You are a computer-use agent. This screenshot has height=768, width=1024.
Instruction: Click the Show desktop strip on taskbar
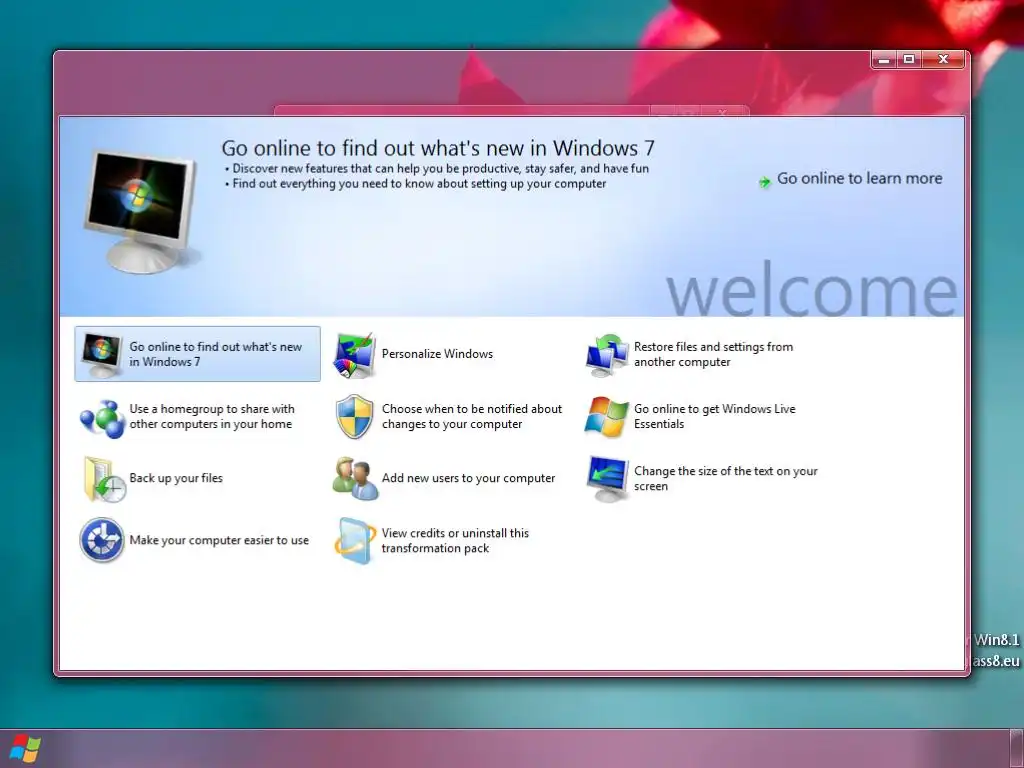click(1017, 748)
